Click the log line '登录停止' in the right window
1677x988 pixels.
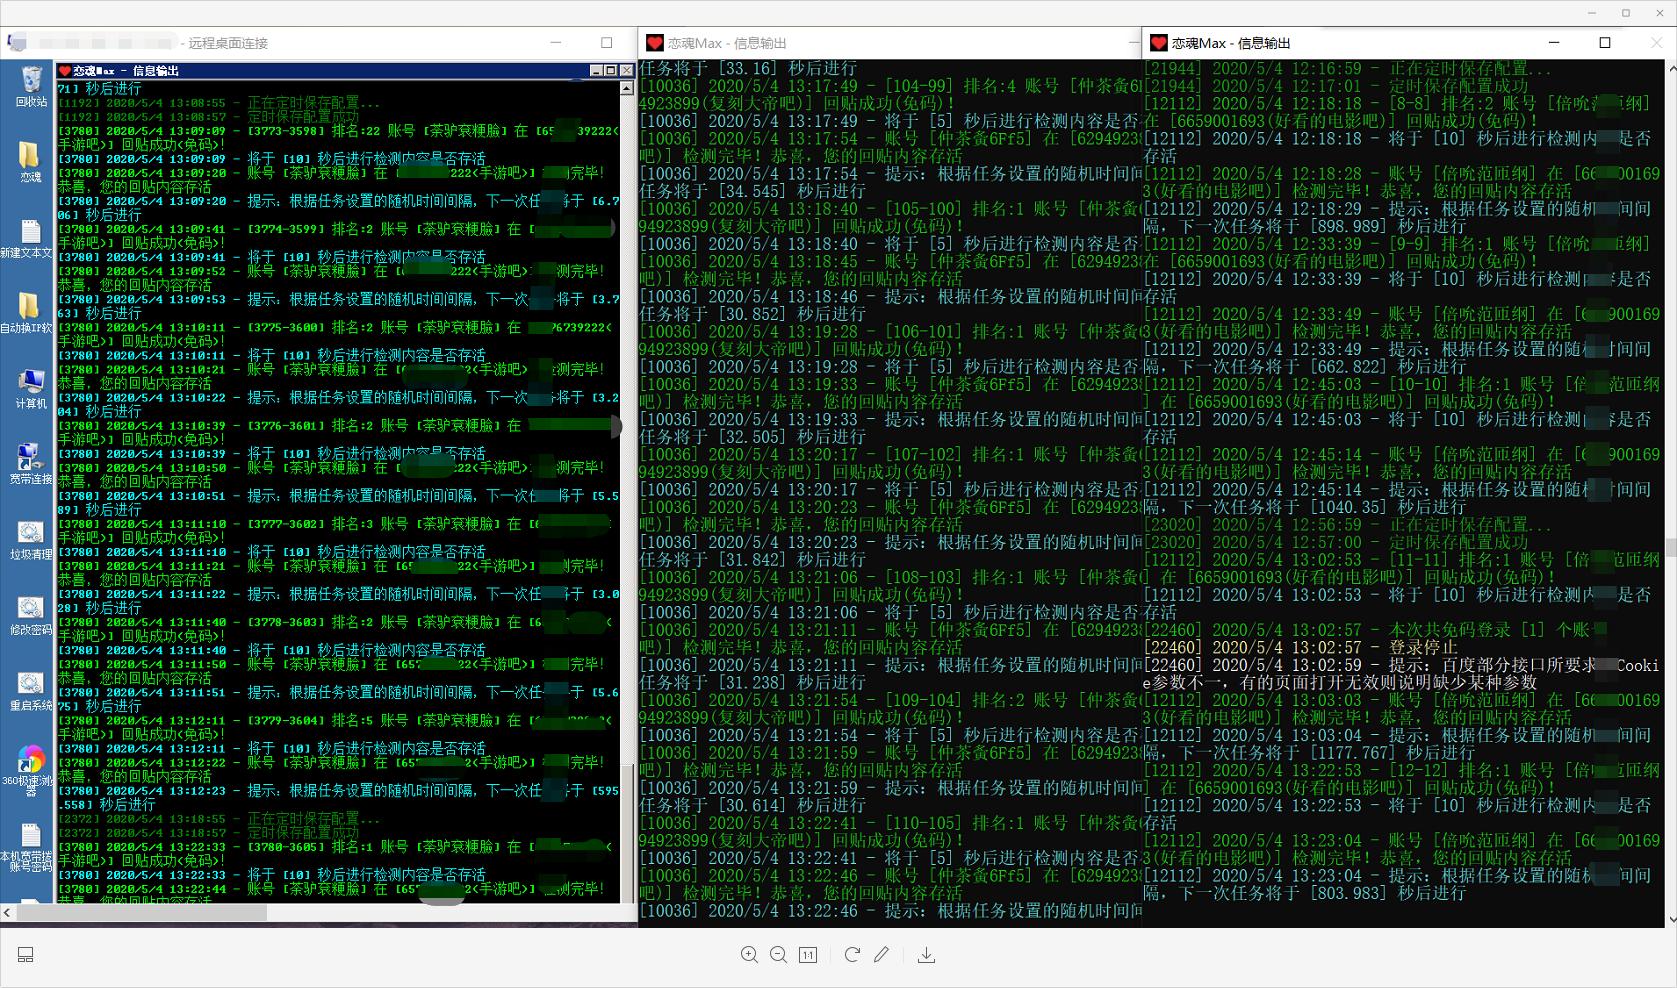(1423, 647)
